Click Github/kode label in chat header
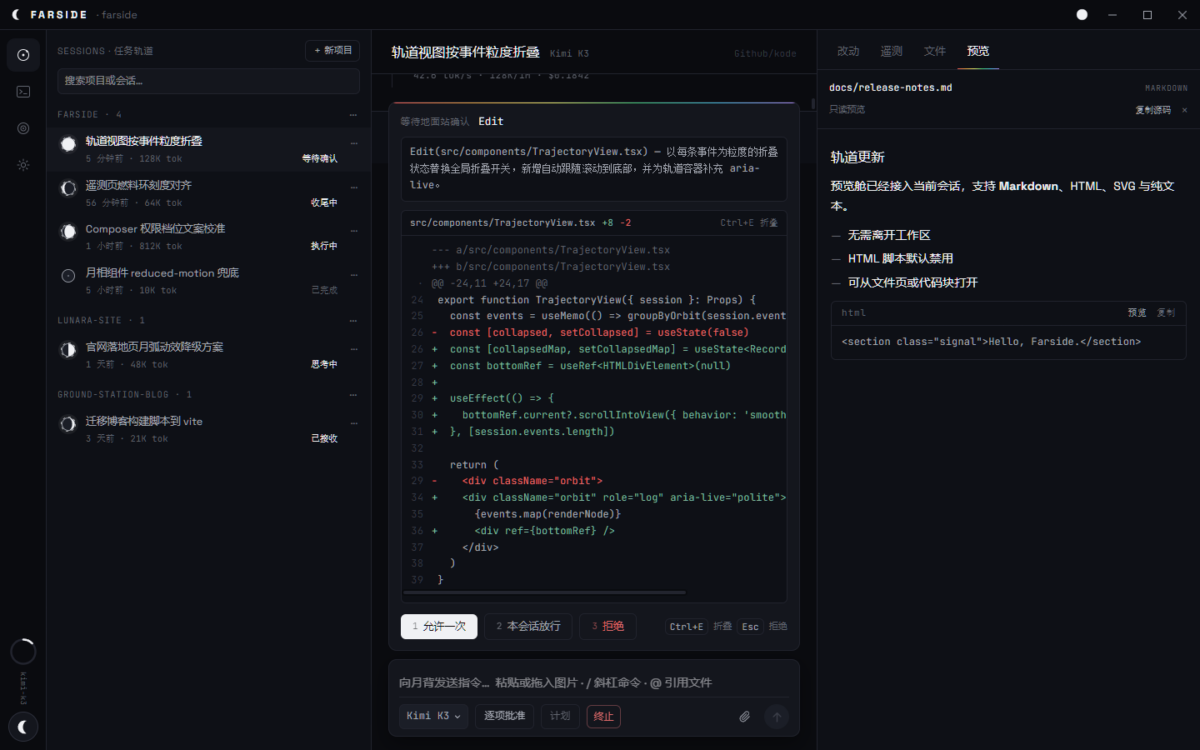 tap(765, 54)
